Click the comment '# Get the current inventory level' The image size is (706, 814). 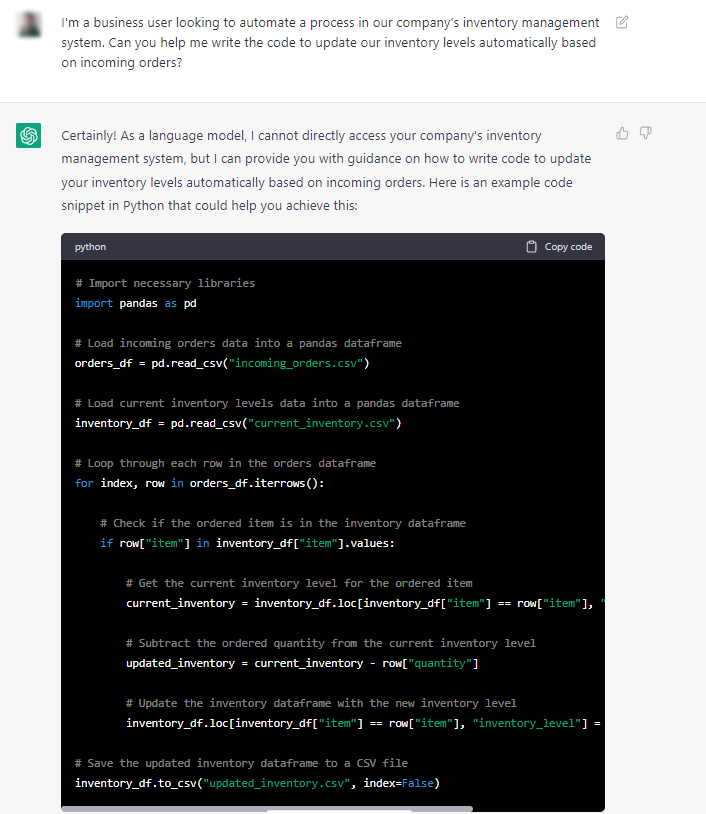(x=299, y=584)
